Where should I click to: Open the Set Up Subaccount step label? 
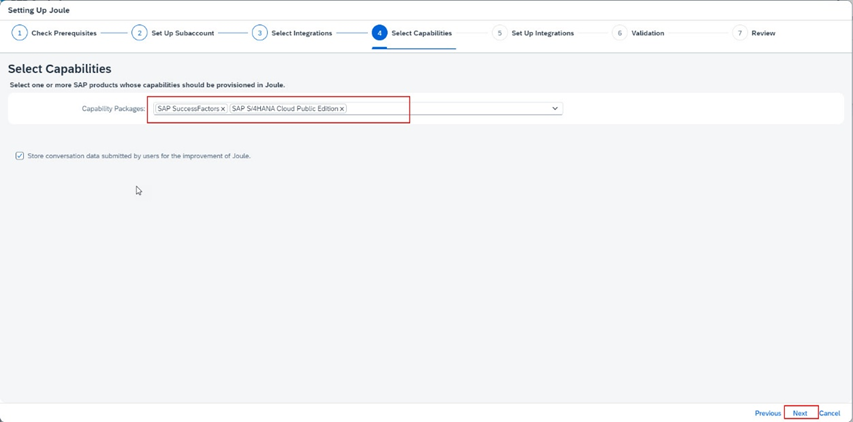click(182, 33)
